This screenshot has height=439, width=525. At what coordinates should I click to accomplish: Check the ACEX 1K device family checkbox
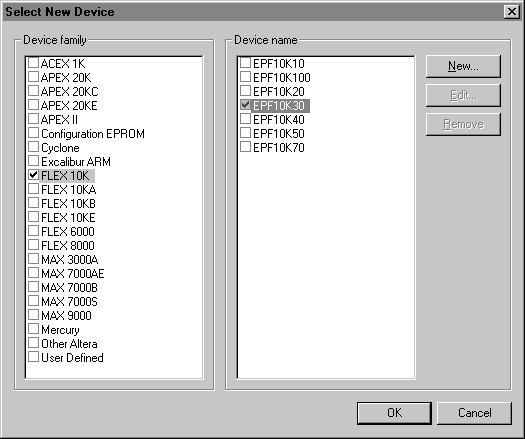[x=33, y=63]
